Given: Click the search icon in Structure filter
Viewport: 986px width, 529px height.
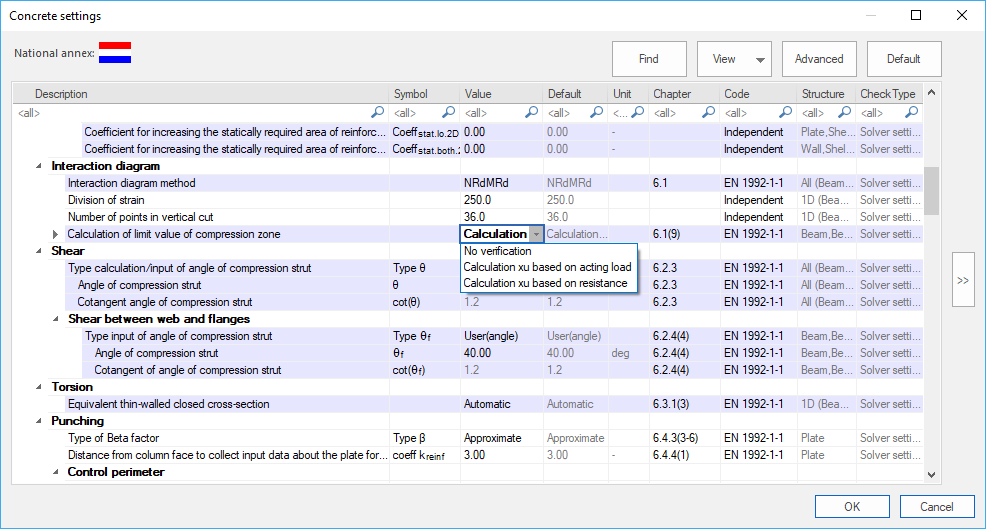Looking at the screenshot, I should [846, 113].
